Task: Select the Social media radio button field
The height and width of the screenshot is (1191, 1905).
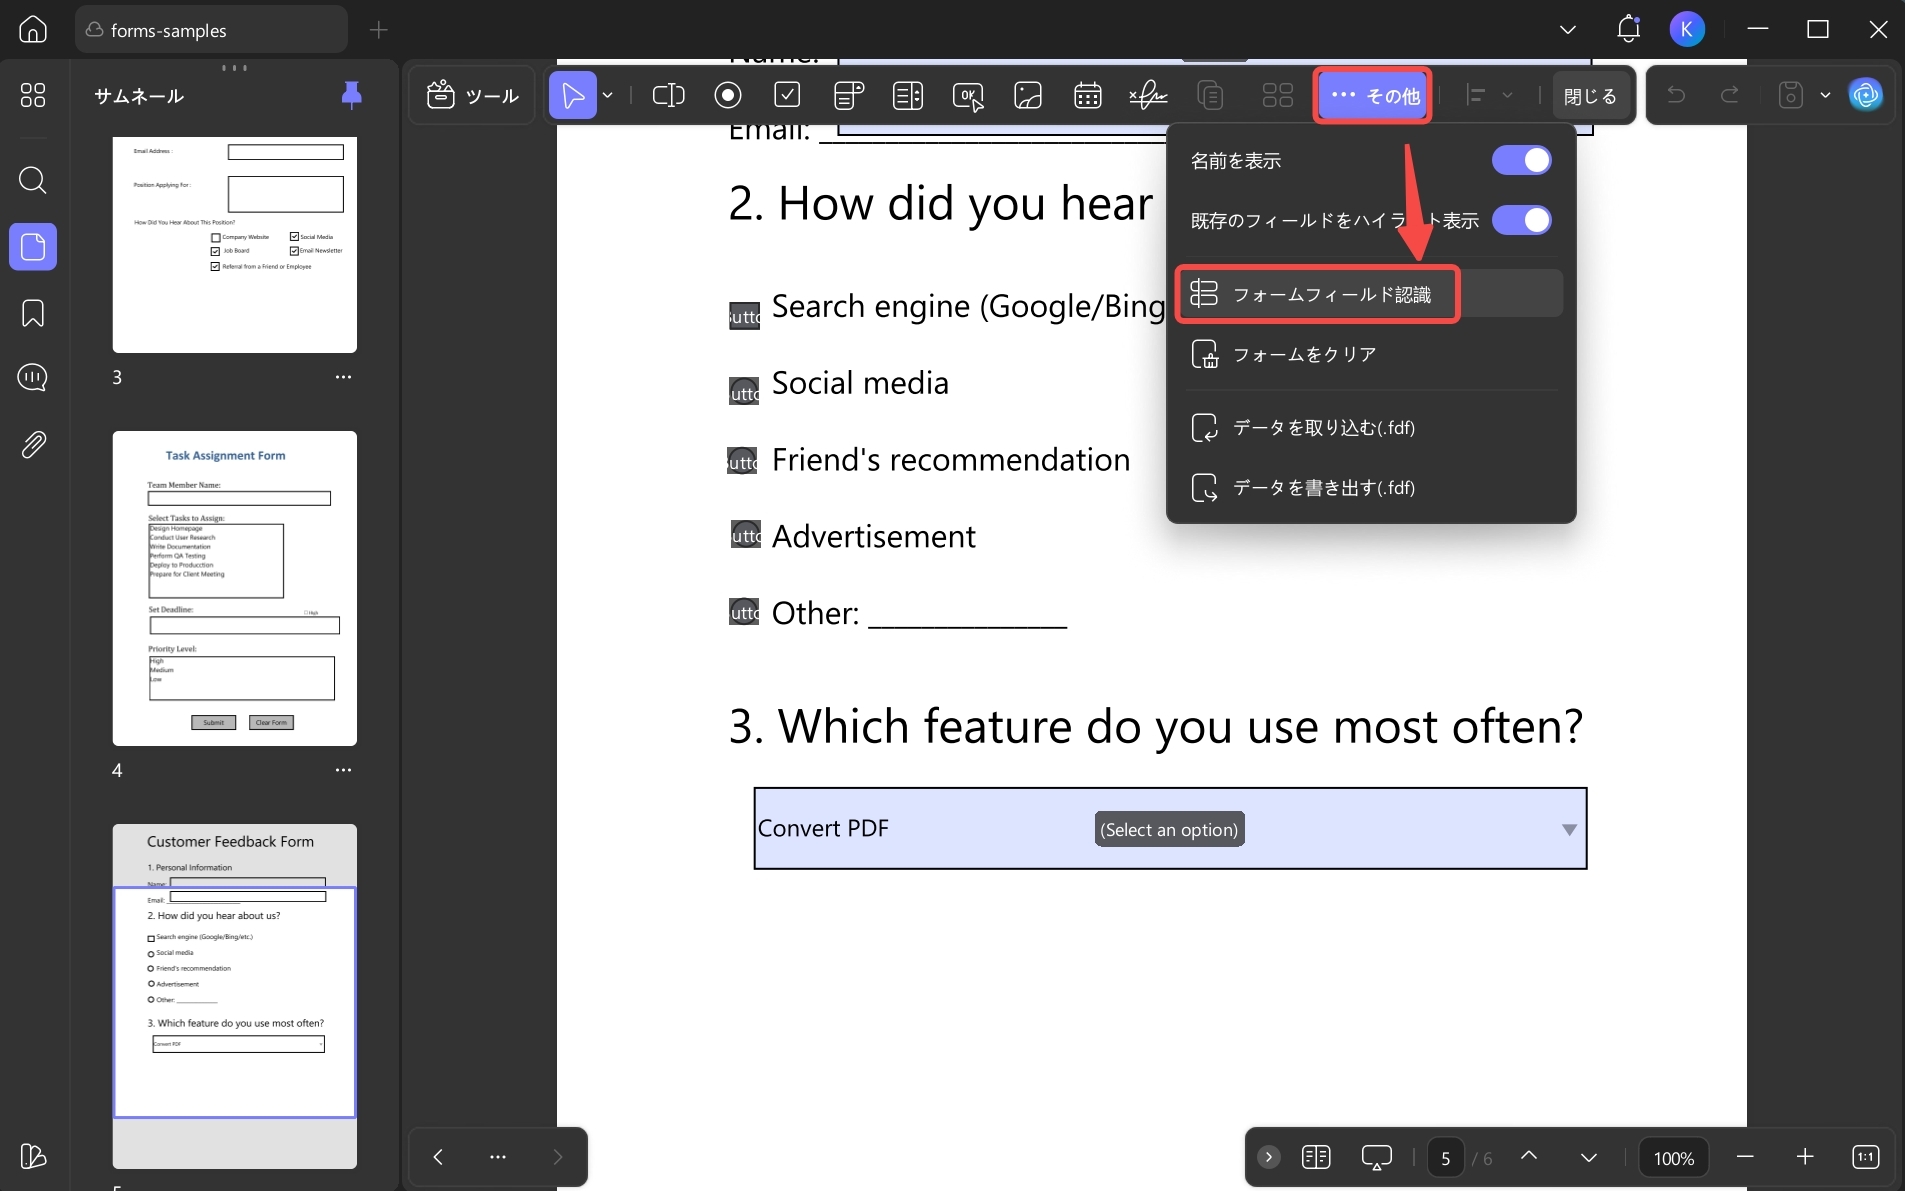Action: [743, 390]
